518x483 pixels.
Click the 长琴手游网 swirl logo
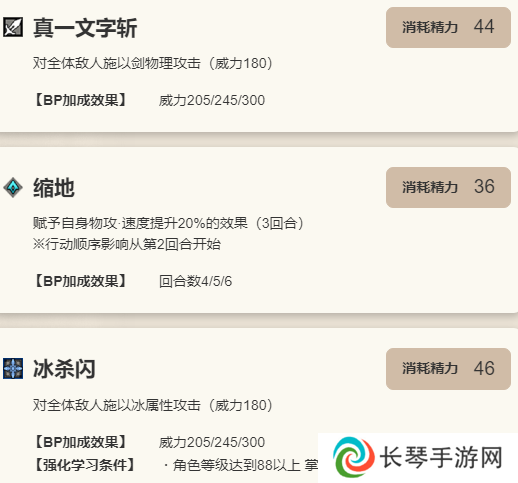(353, 457)
